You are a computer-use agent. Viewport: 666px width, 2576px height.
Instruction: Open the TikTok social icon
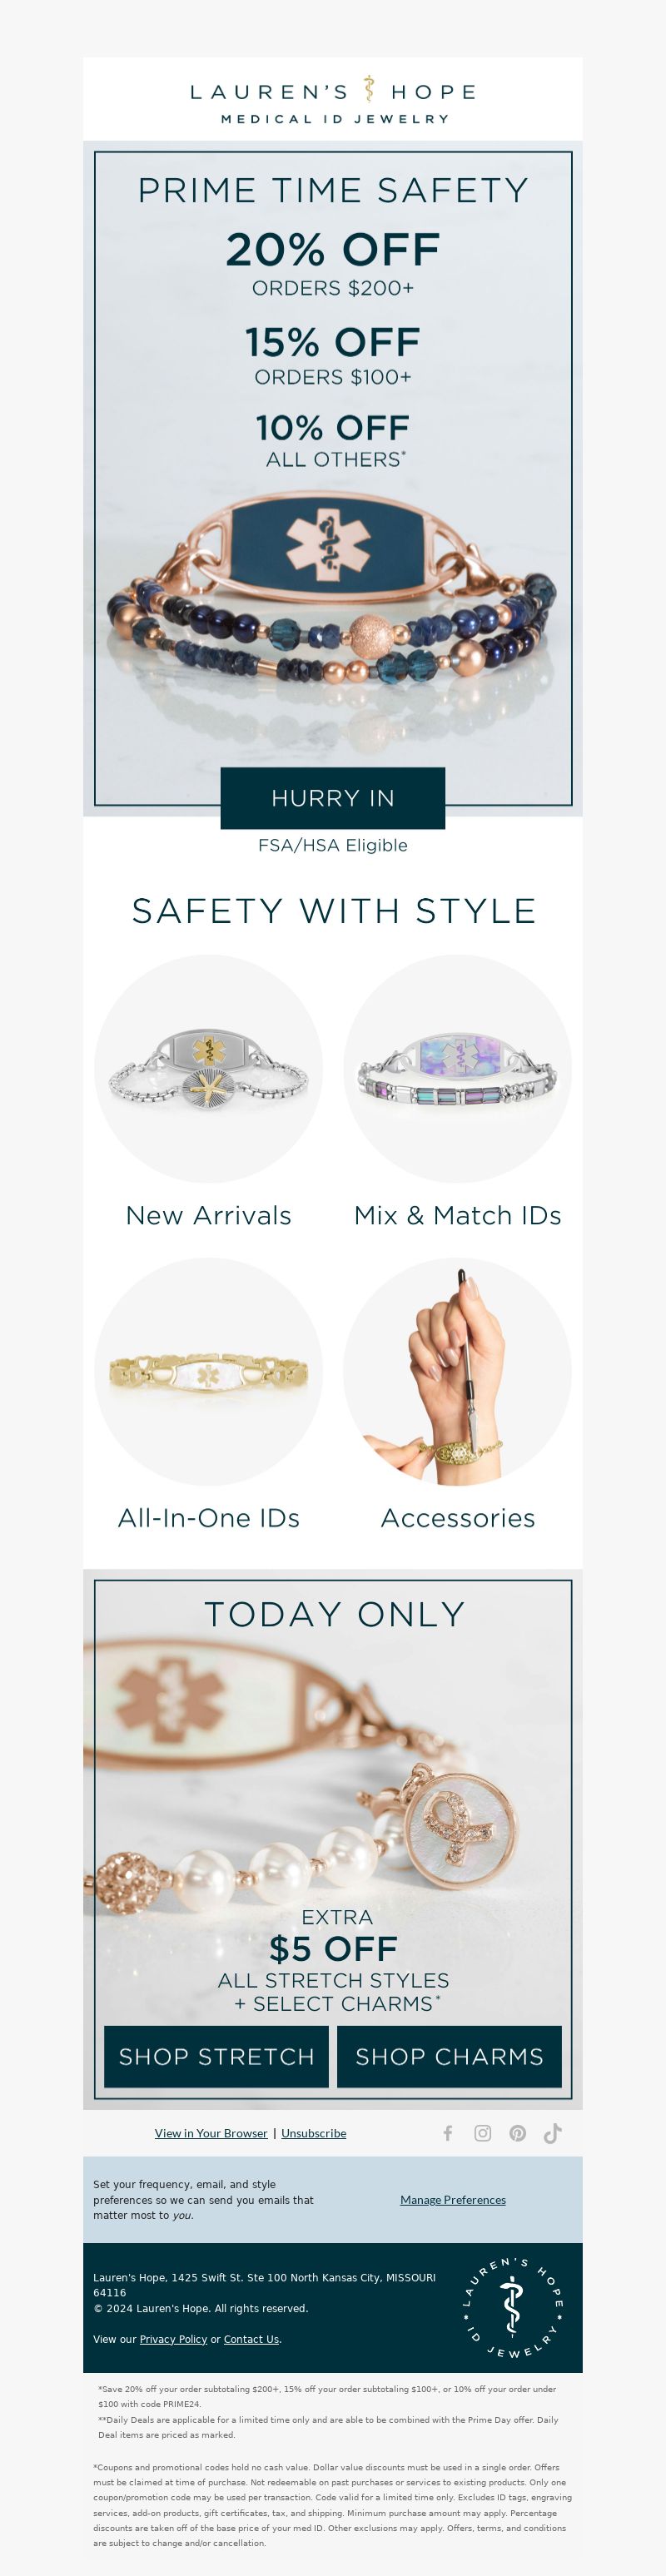[x=552, y=2133]
